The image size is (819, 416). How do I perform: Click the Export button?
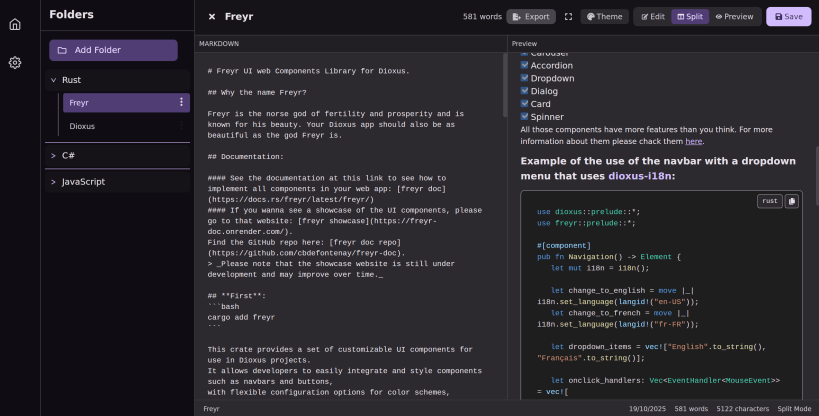(531, 17)
